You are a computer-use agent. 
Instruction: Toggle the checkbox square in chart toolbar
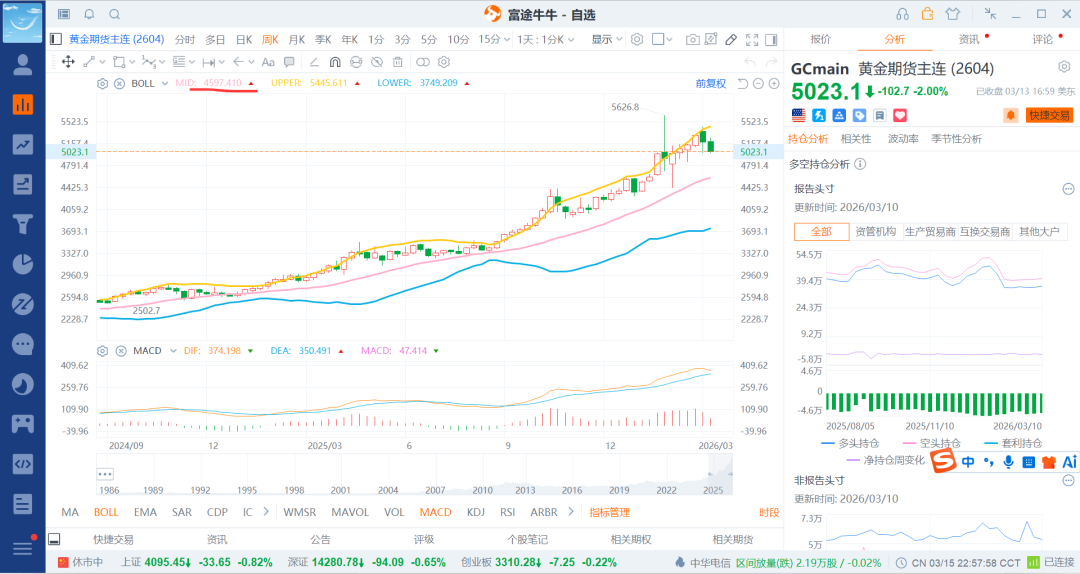pyautogui.click(x=658, y=40)
